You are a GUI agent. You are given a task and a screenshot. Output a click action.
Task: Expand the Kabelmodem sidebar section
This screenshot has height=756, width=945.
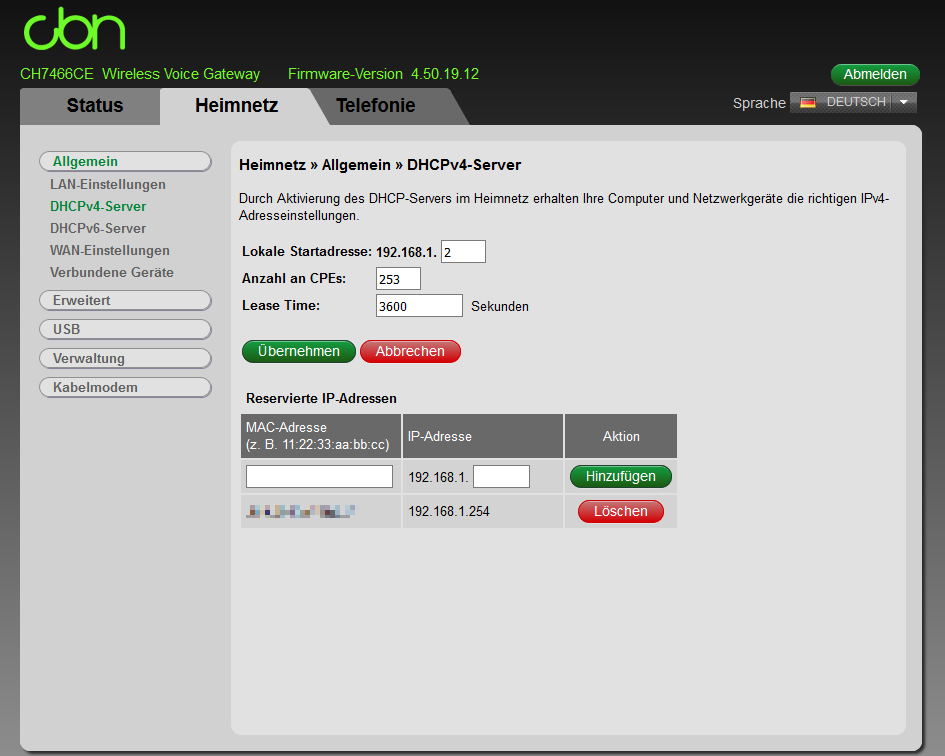[x=125, y=387]
